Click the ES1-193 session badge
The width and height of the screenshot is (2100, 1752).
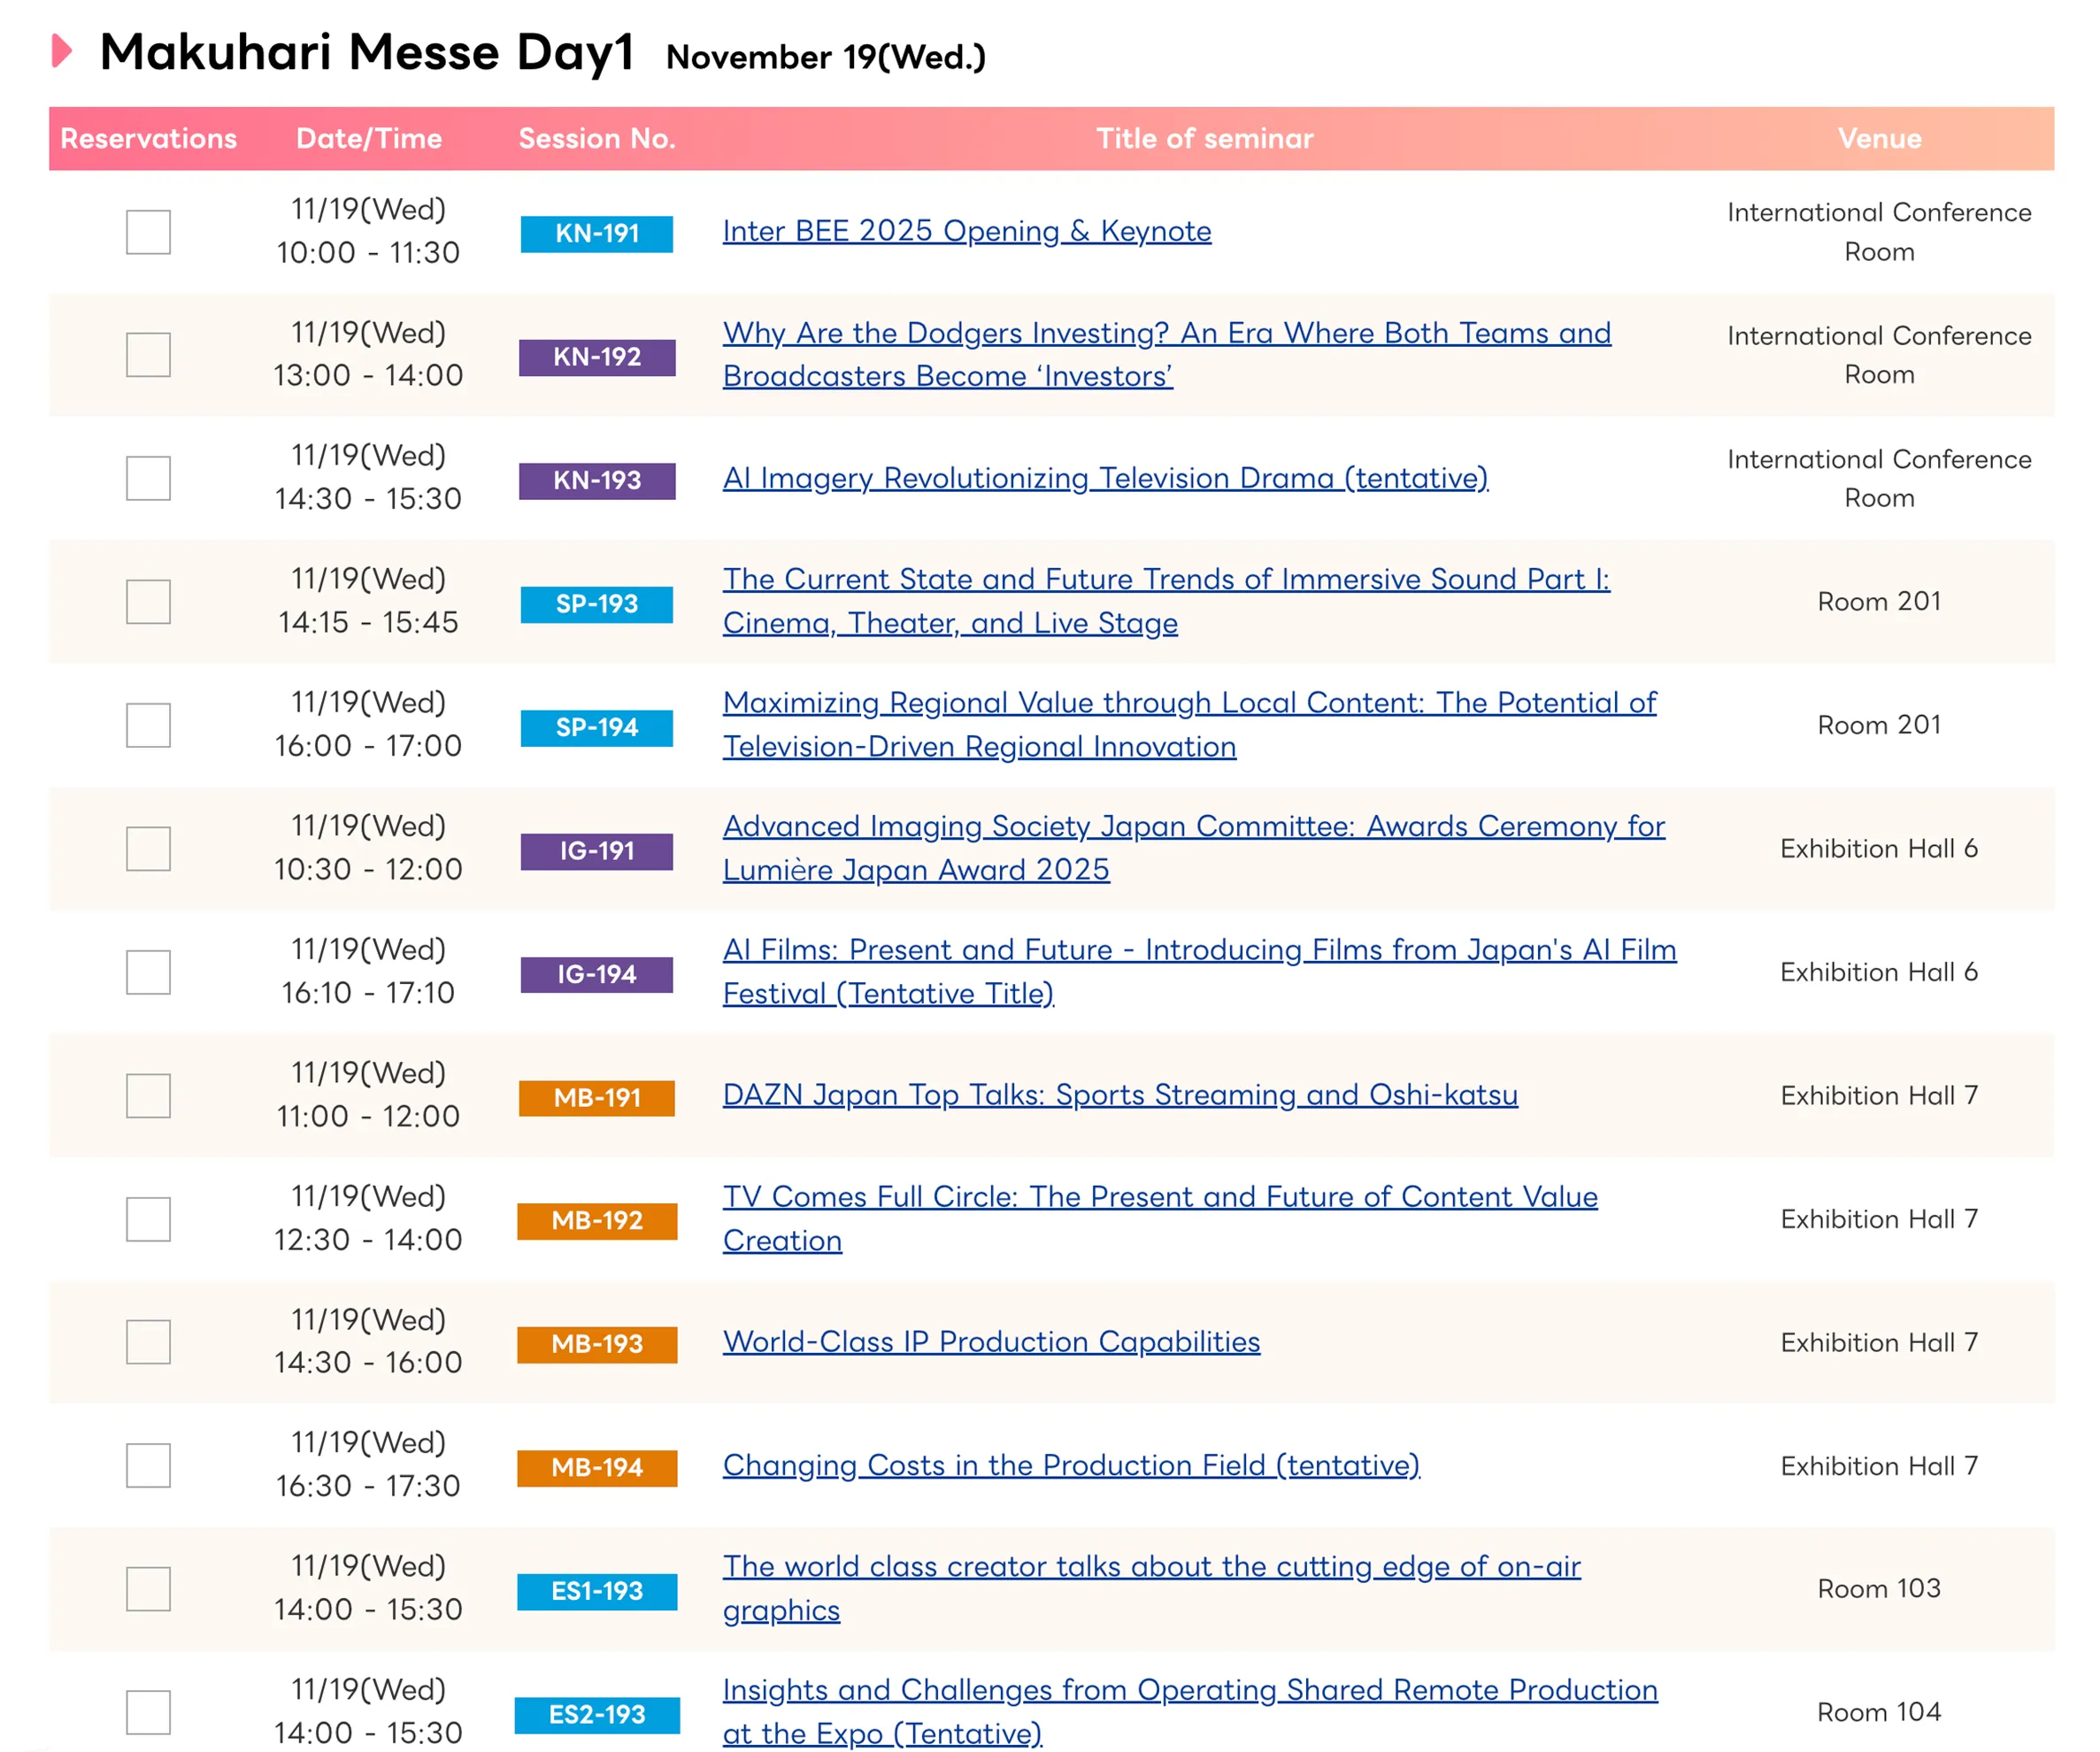[x=597, y=1591]
